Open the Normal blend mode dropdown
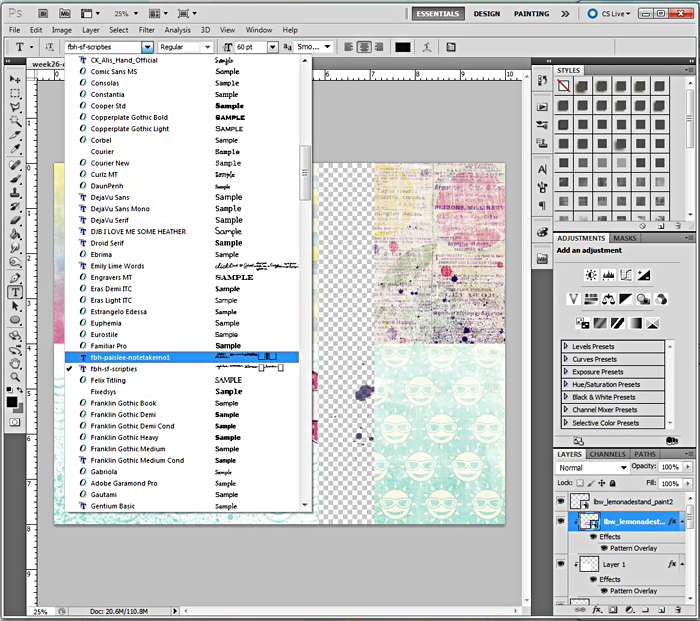Screen dimensions: 700x621 pos(591,467)
